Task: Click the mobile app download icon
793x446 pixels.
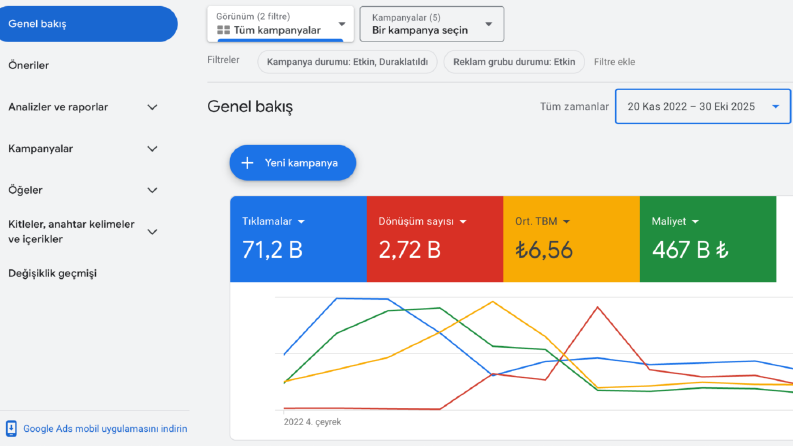Action: pyautogui.click(x=11, y=428)
